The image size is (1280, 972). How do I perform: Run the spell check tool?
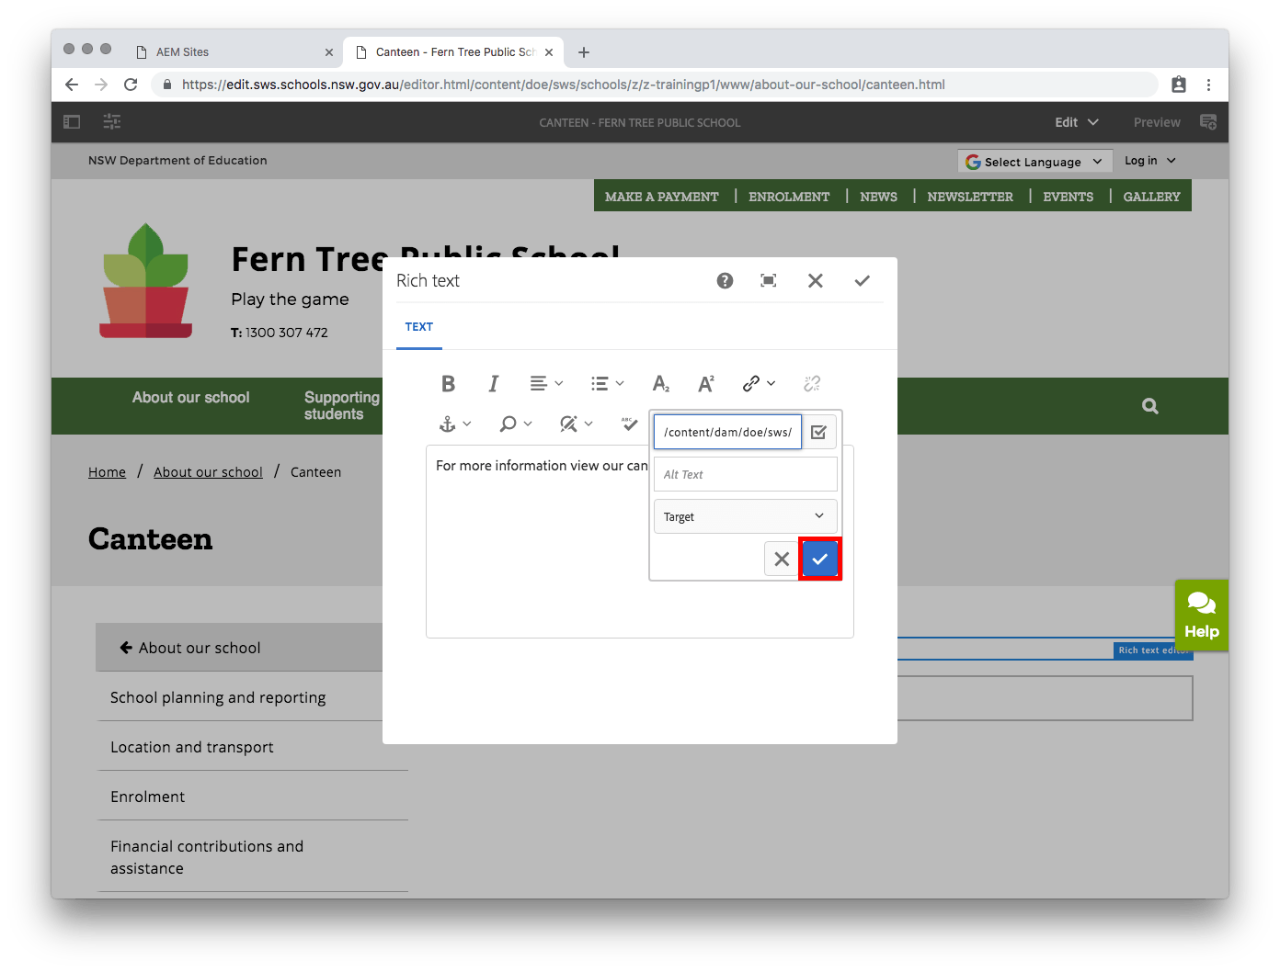point(629,424)
